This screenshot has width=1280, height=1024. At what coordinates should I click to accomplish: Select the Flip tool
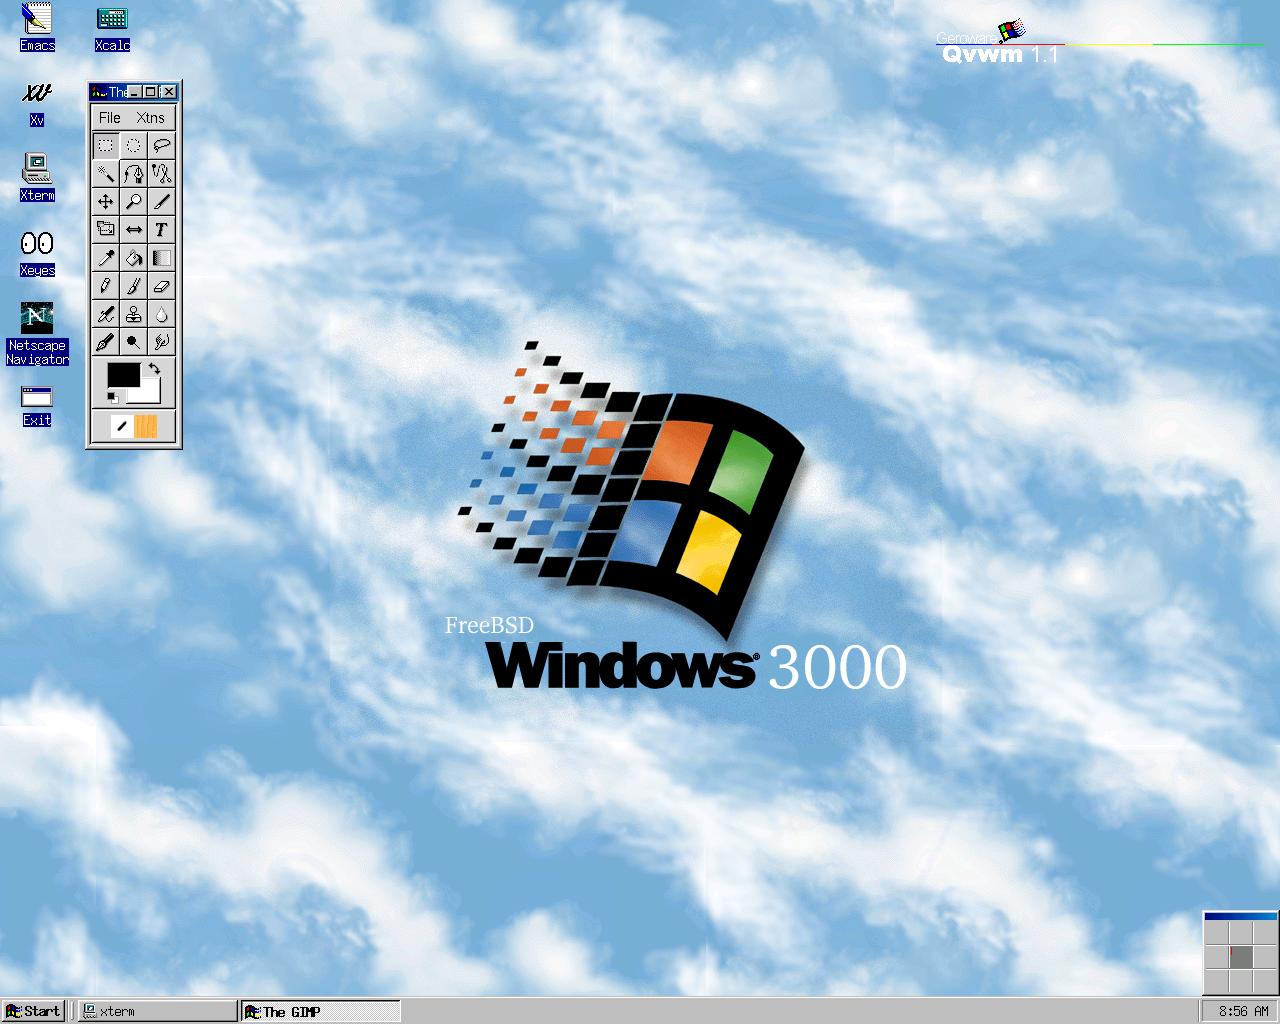(133, 229)
